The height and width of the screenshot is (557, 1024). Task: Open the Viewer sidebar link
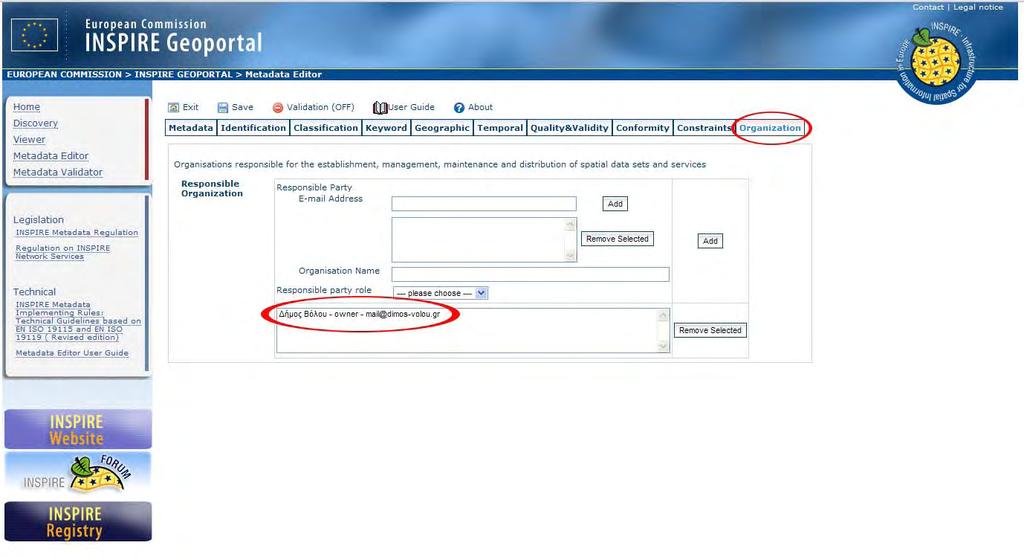point(29,140)
